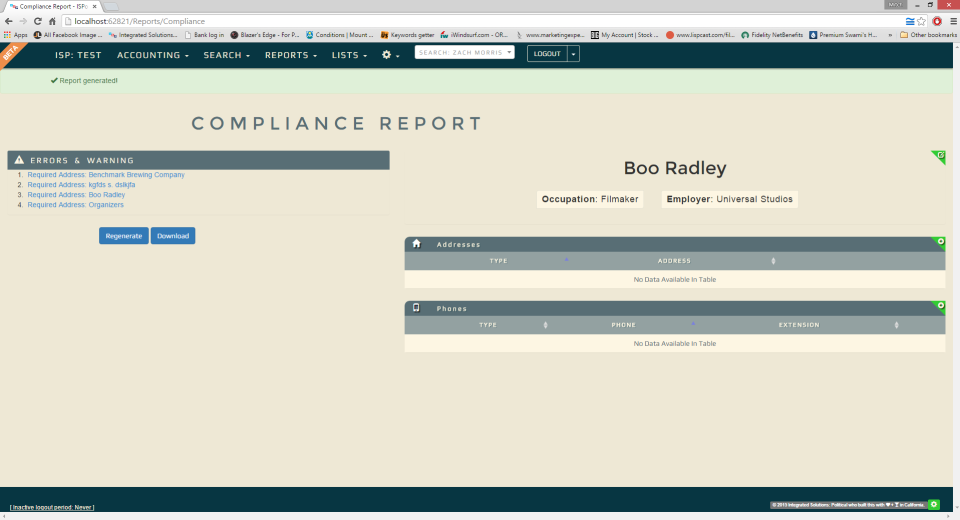Click the green add icon on Addresses panel
Screen dimensions: 960x520
(940, 242)
